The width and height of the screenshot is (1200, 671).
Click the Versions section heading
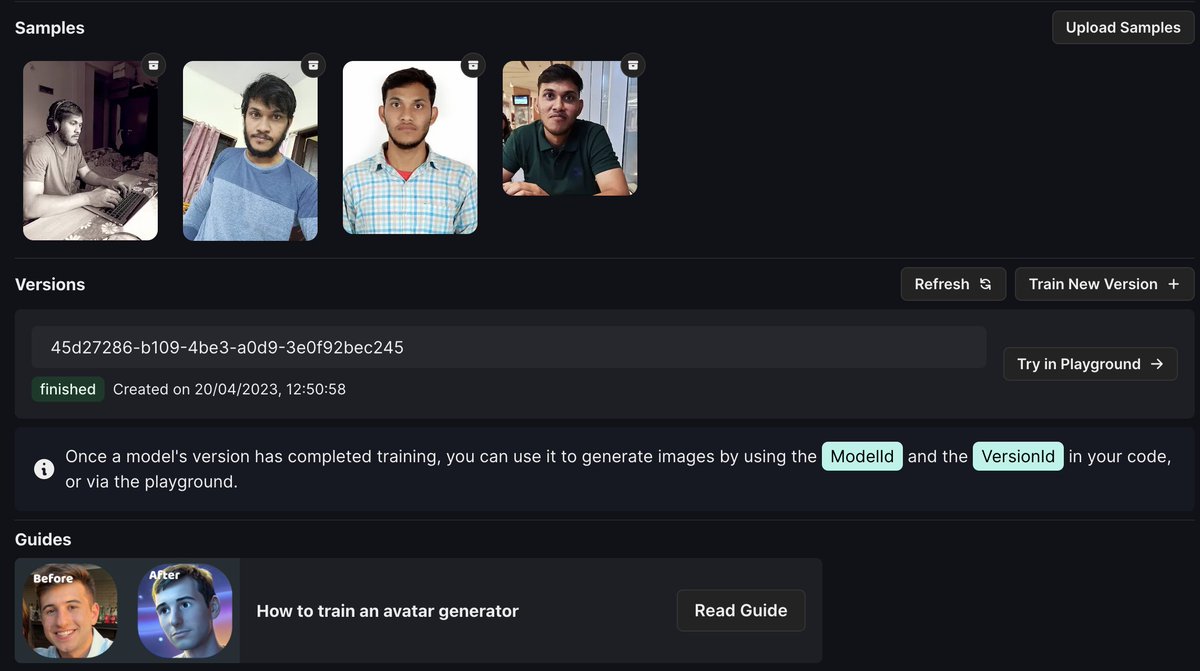click(50, 284)
